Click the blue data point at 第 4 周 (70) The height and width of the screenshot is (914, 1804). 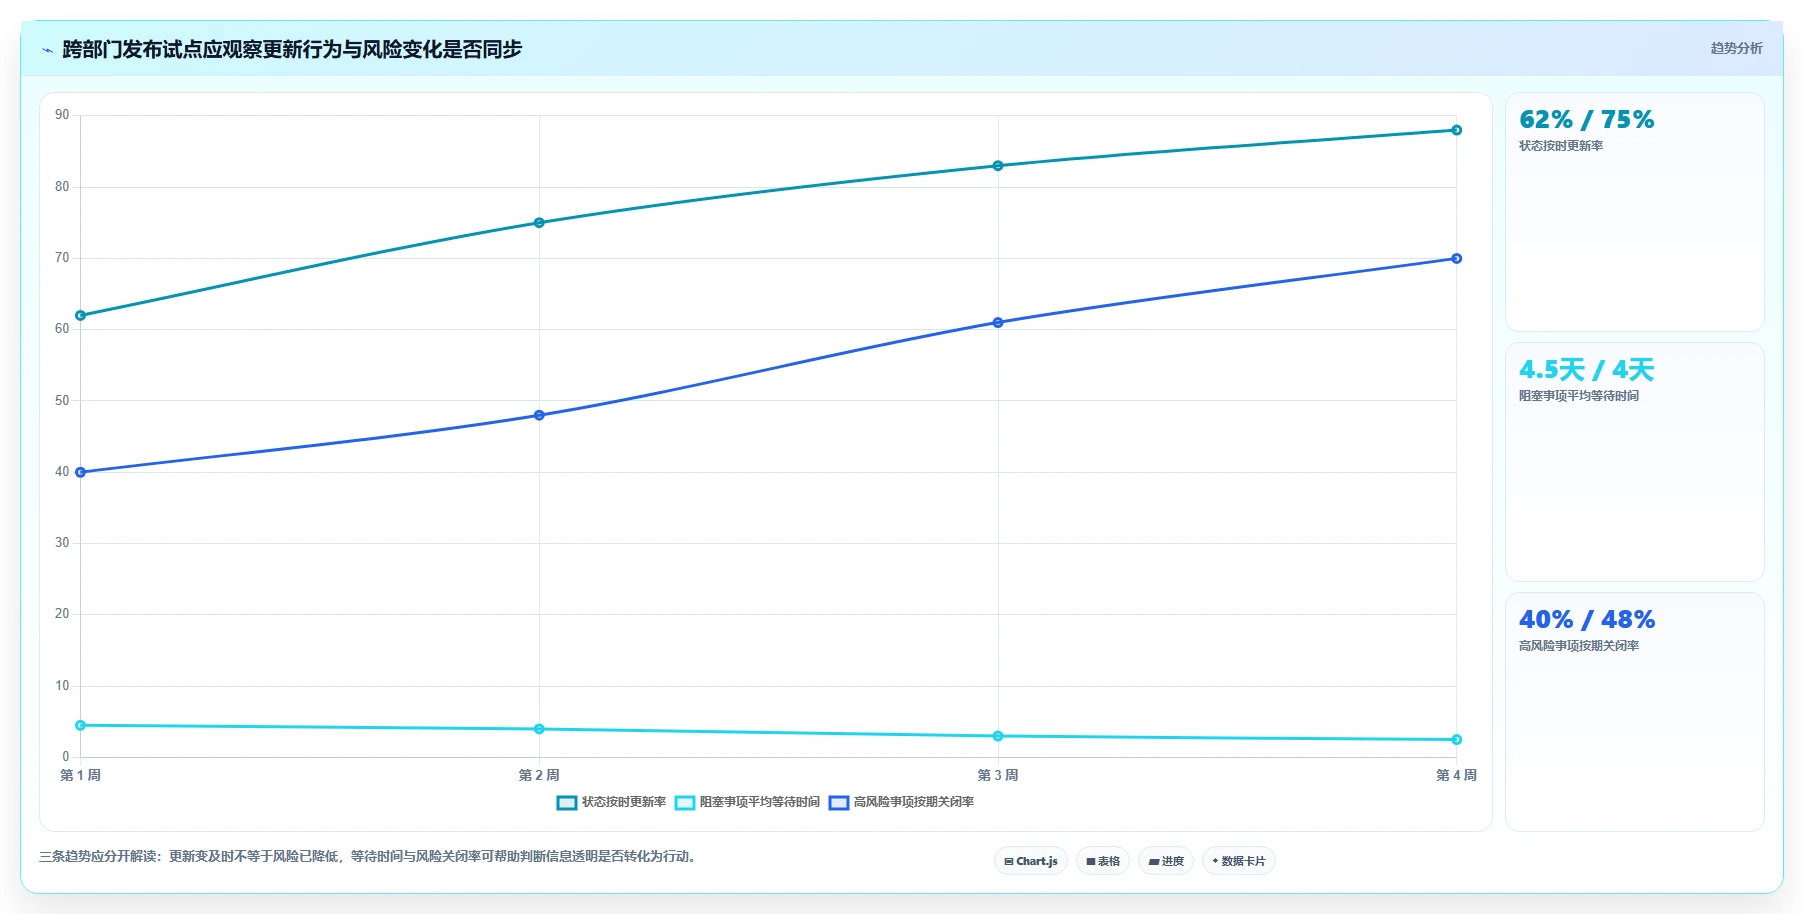(1456, 259)
